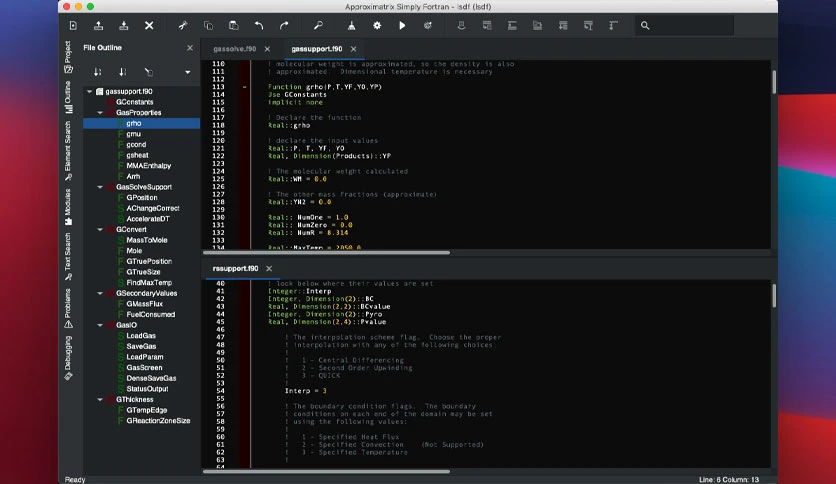Viewport: 836px width, 484px height.
Task: Collapse the GasSolveSupport module node
Action: point(100,187)
